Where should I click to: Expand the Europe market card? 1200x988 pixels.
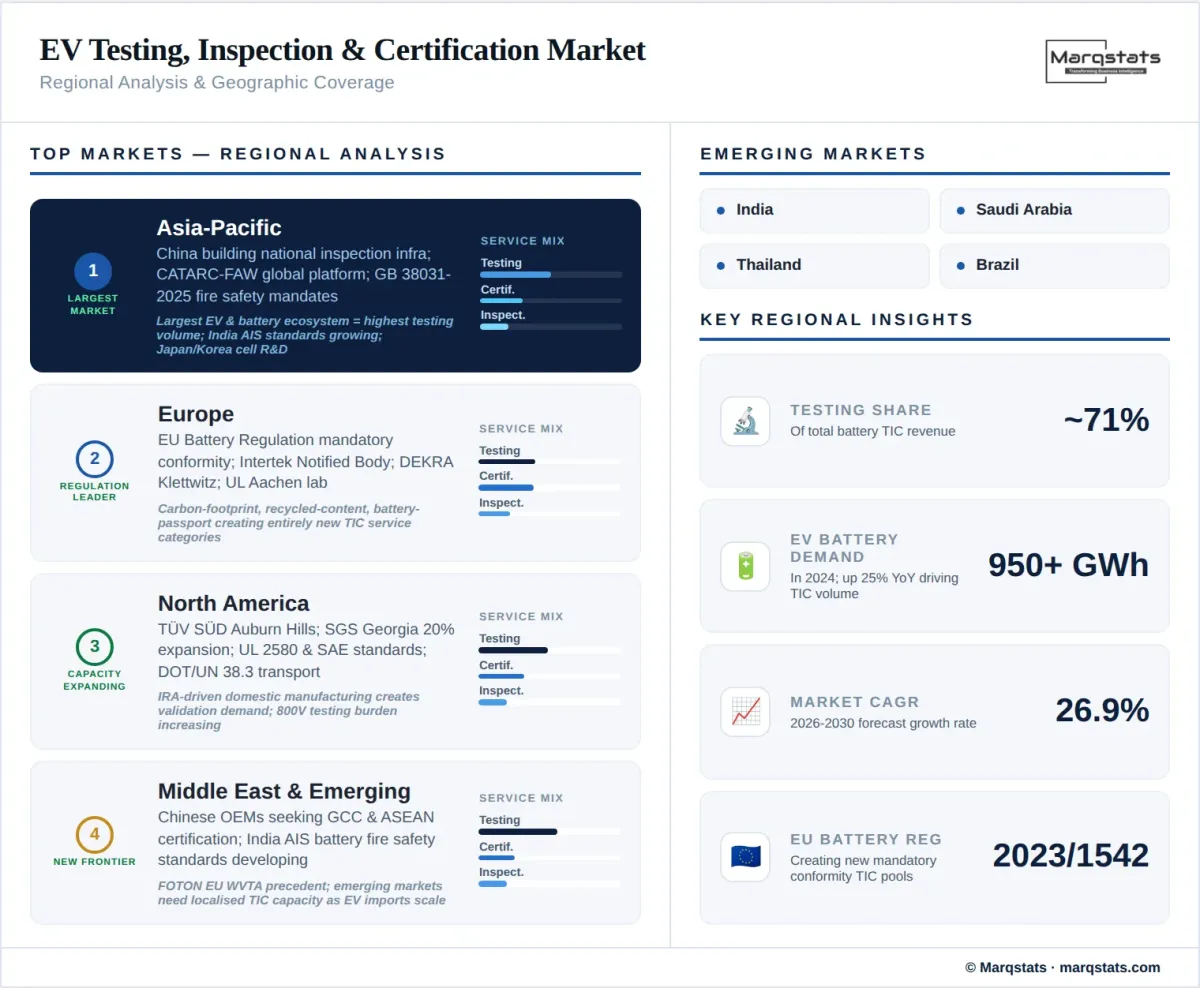tap(335, 472)
